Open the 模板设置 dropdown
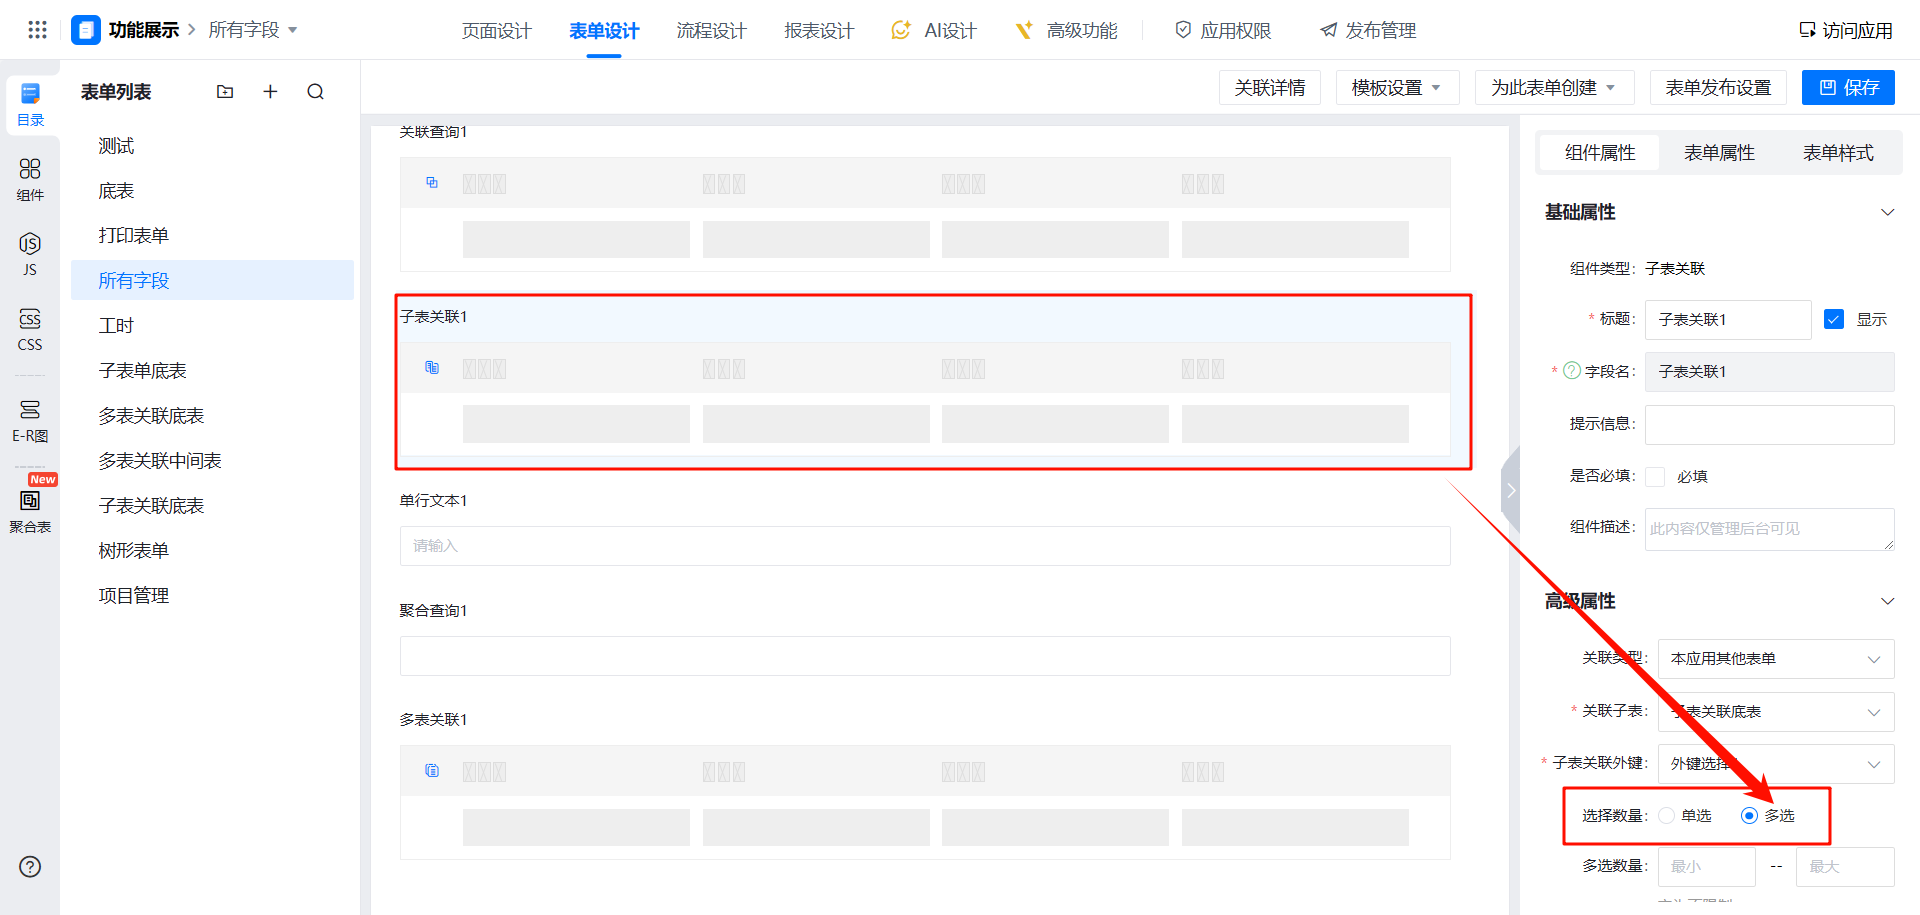Image resolution: width=1920 pixels, height=915 pixels. (1396, 88)
